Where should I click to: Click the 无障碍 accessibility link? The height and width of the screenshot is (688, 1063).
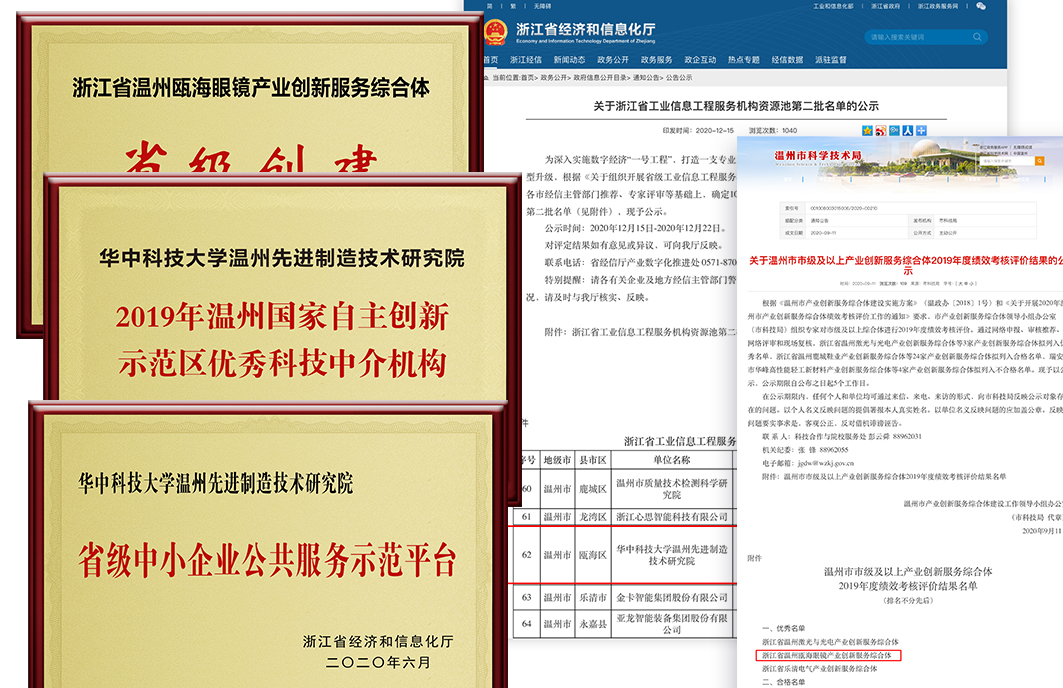coord(542,6)
